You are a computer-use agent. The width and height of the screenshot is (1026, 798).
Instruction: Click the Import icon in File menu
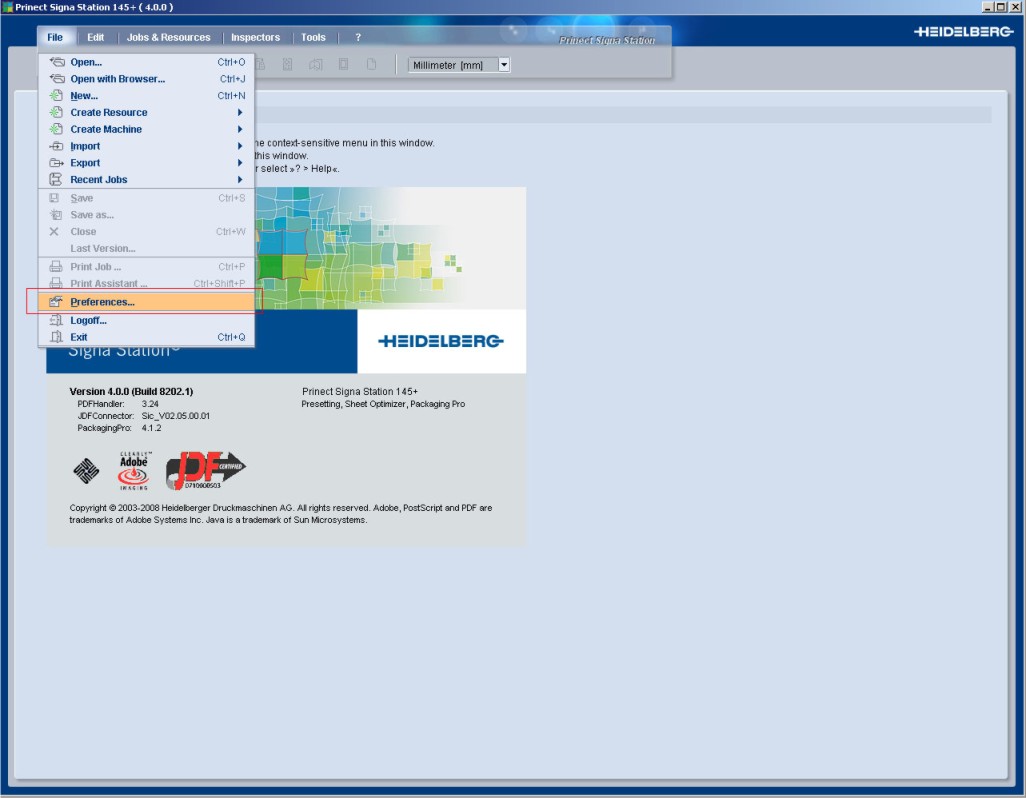(x=57, y=147)
